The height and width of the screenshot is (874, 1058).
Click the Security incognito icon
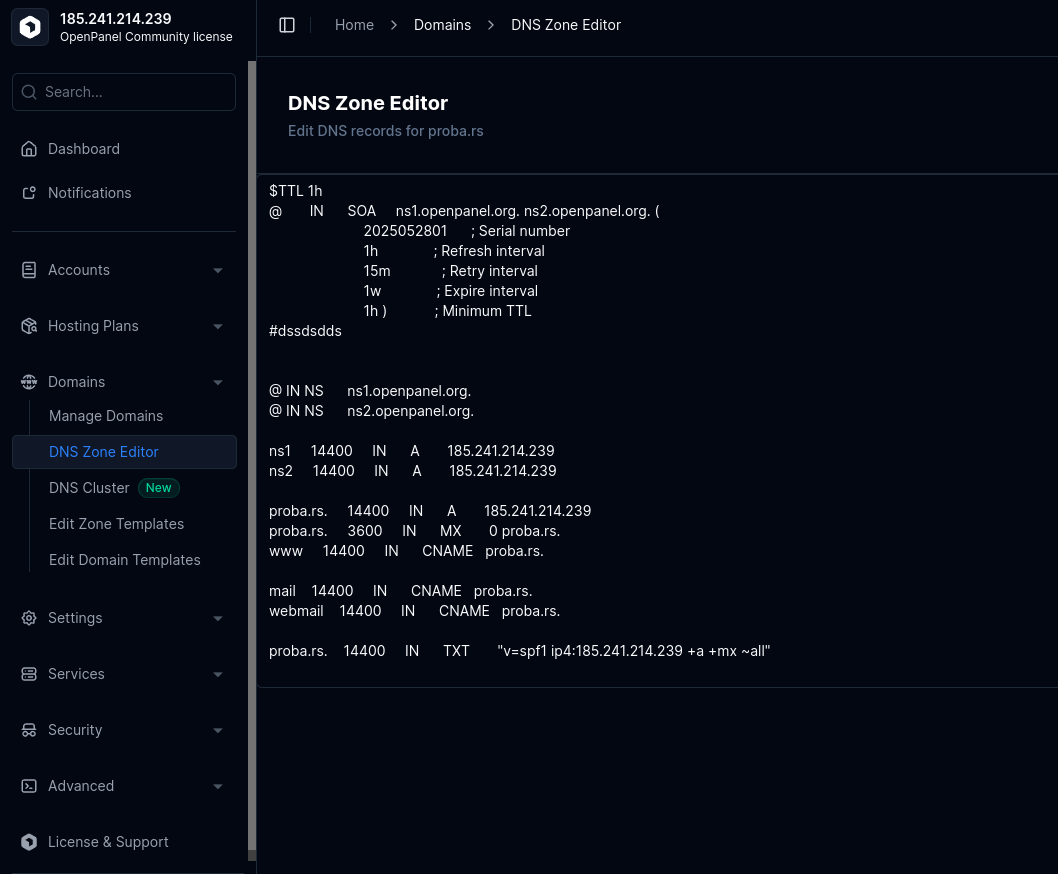coord(29,730)
